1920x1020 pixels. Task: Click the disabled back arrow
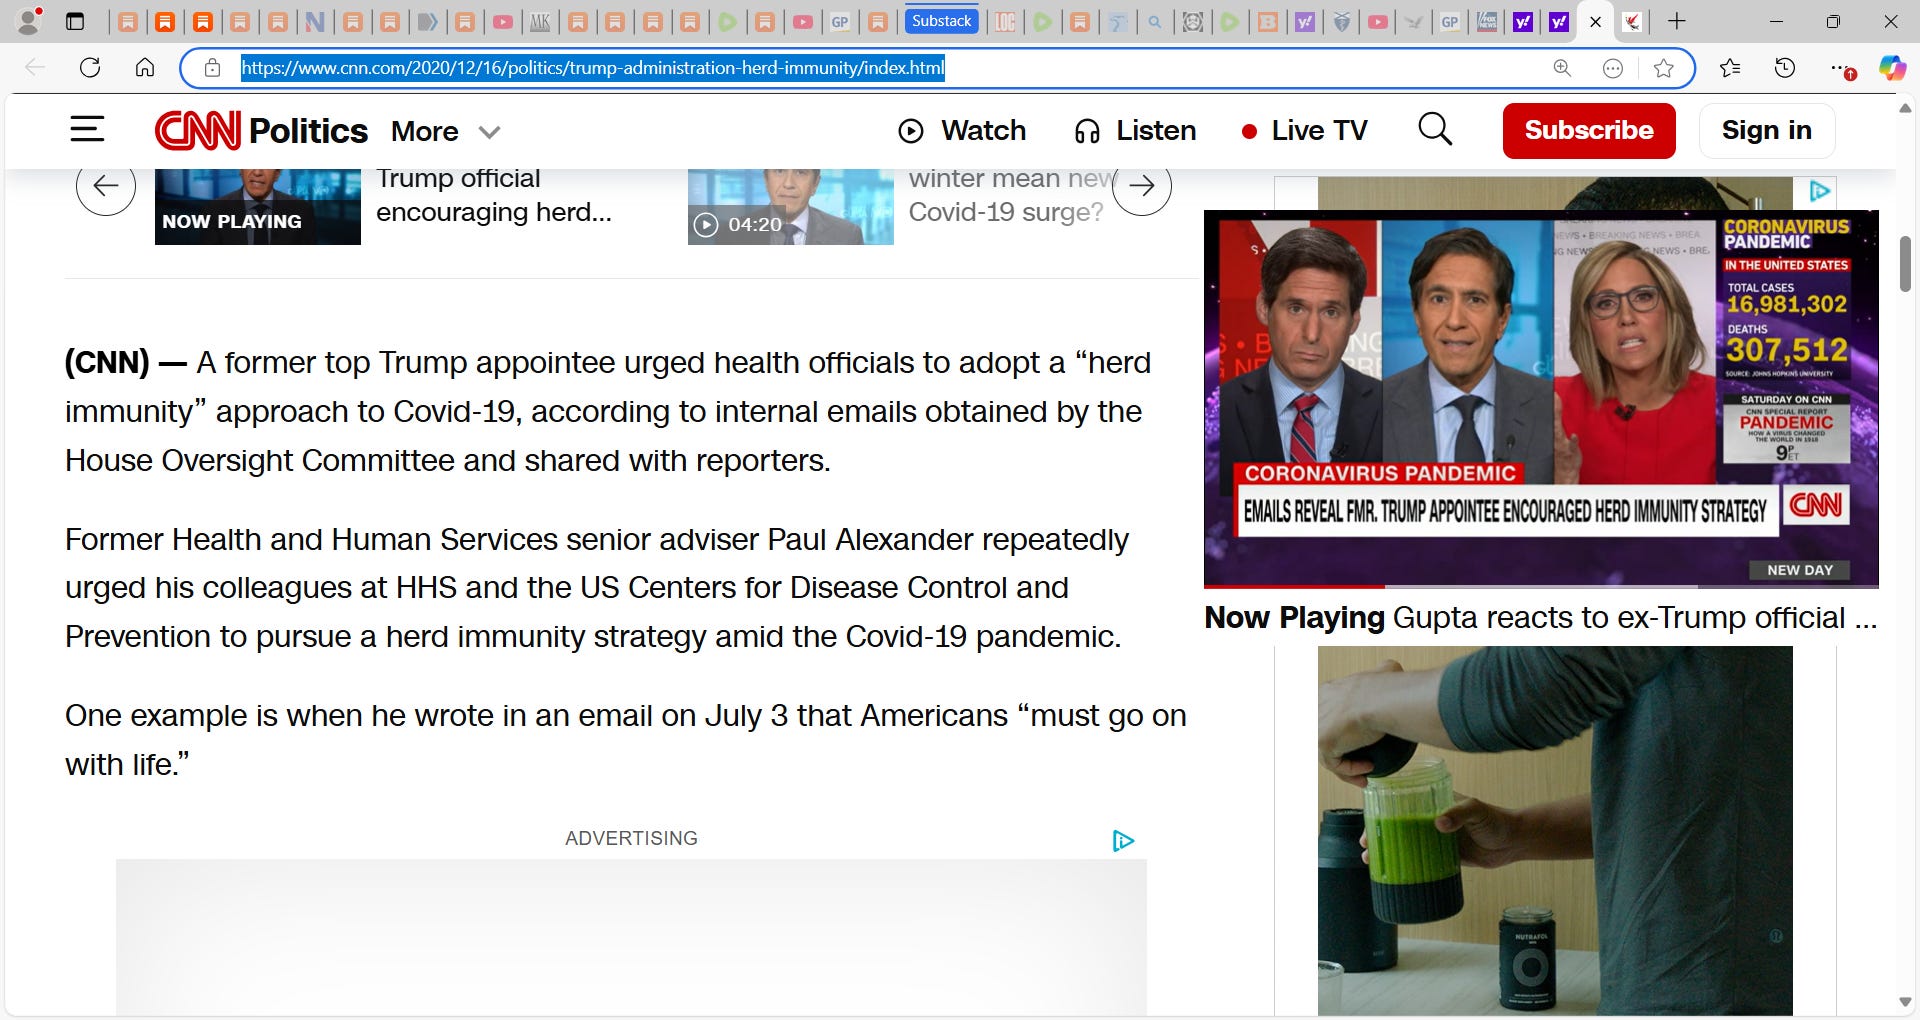[35, 68]
